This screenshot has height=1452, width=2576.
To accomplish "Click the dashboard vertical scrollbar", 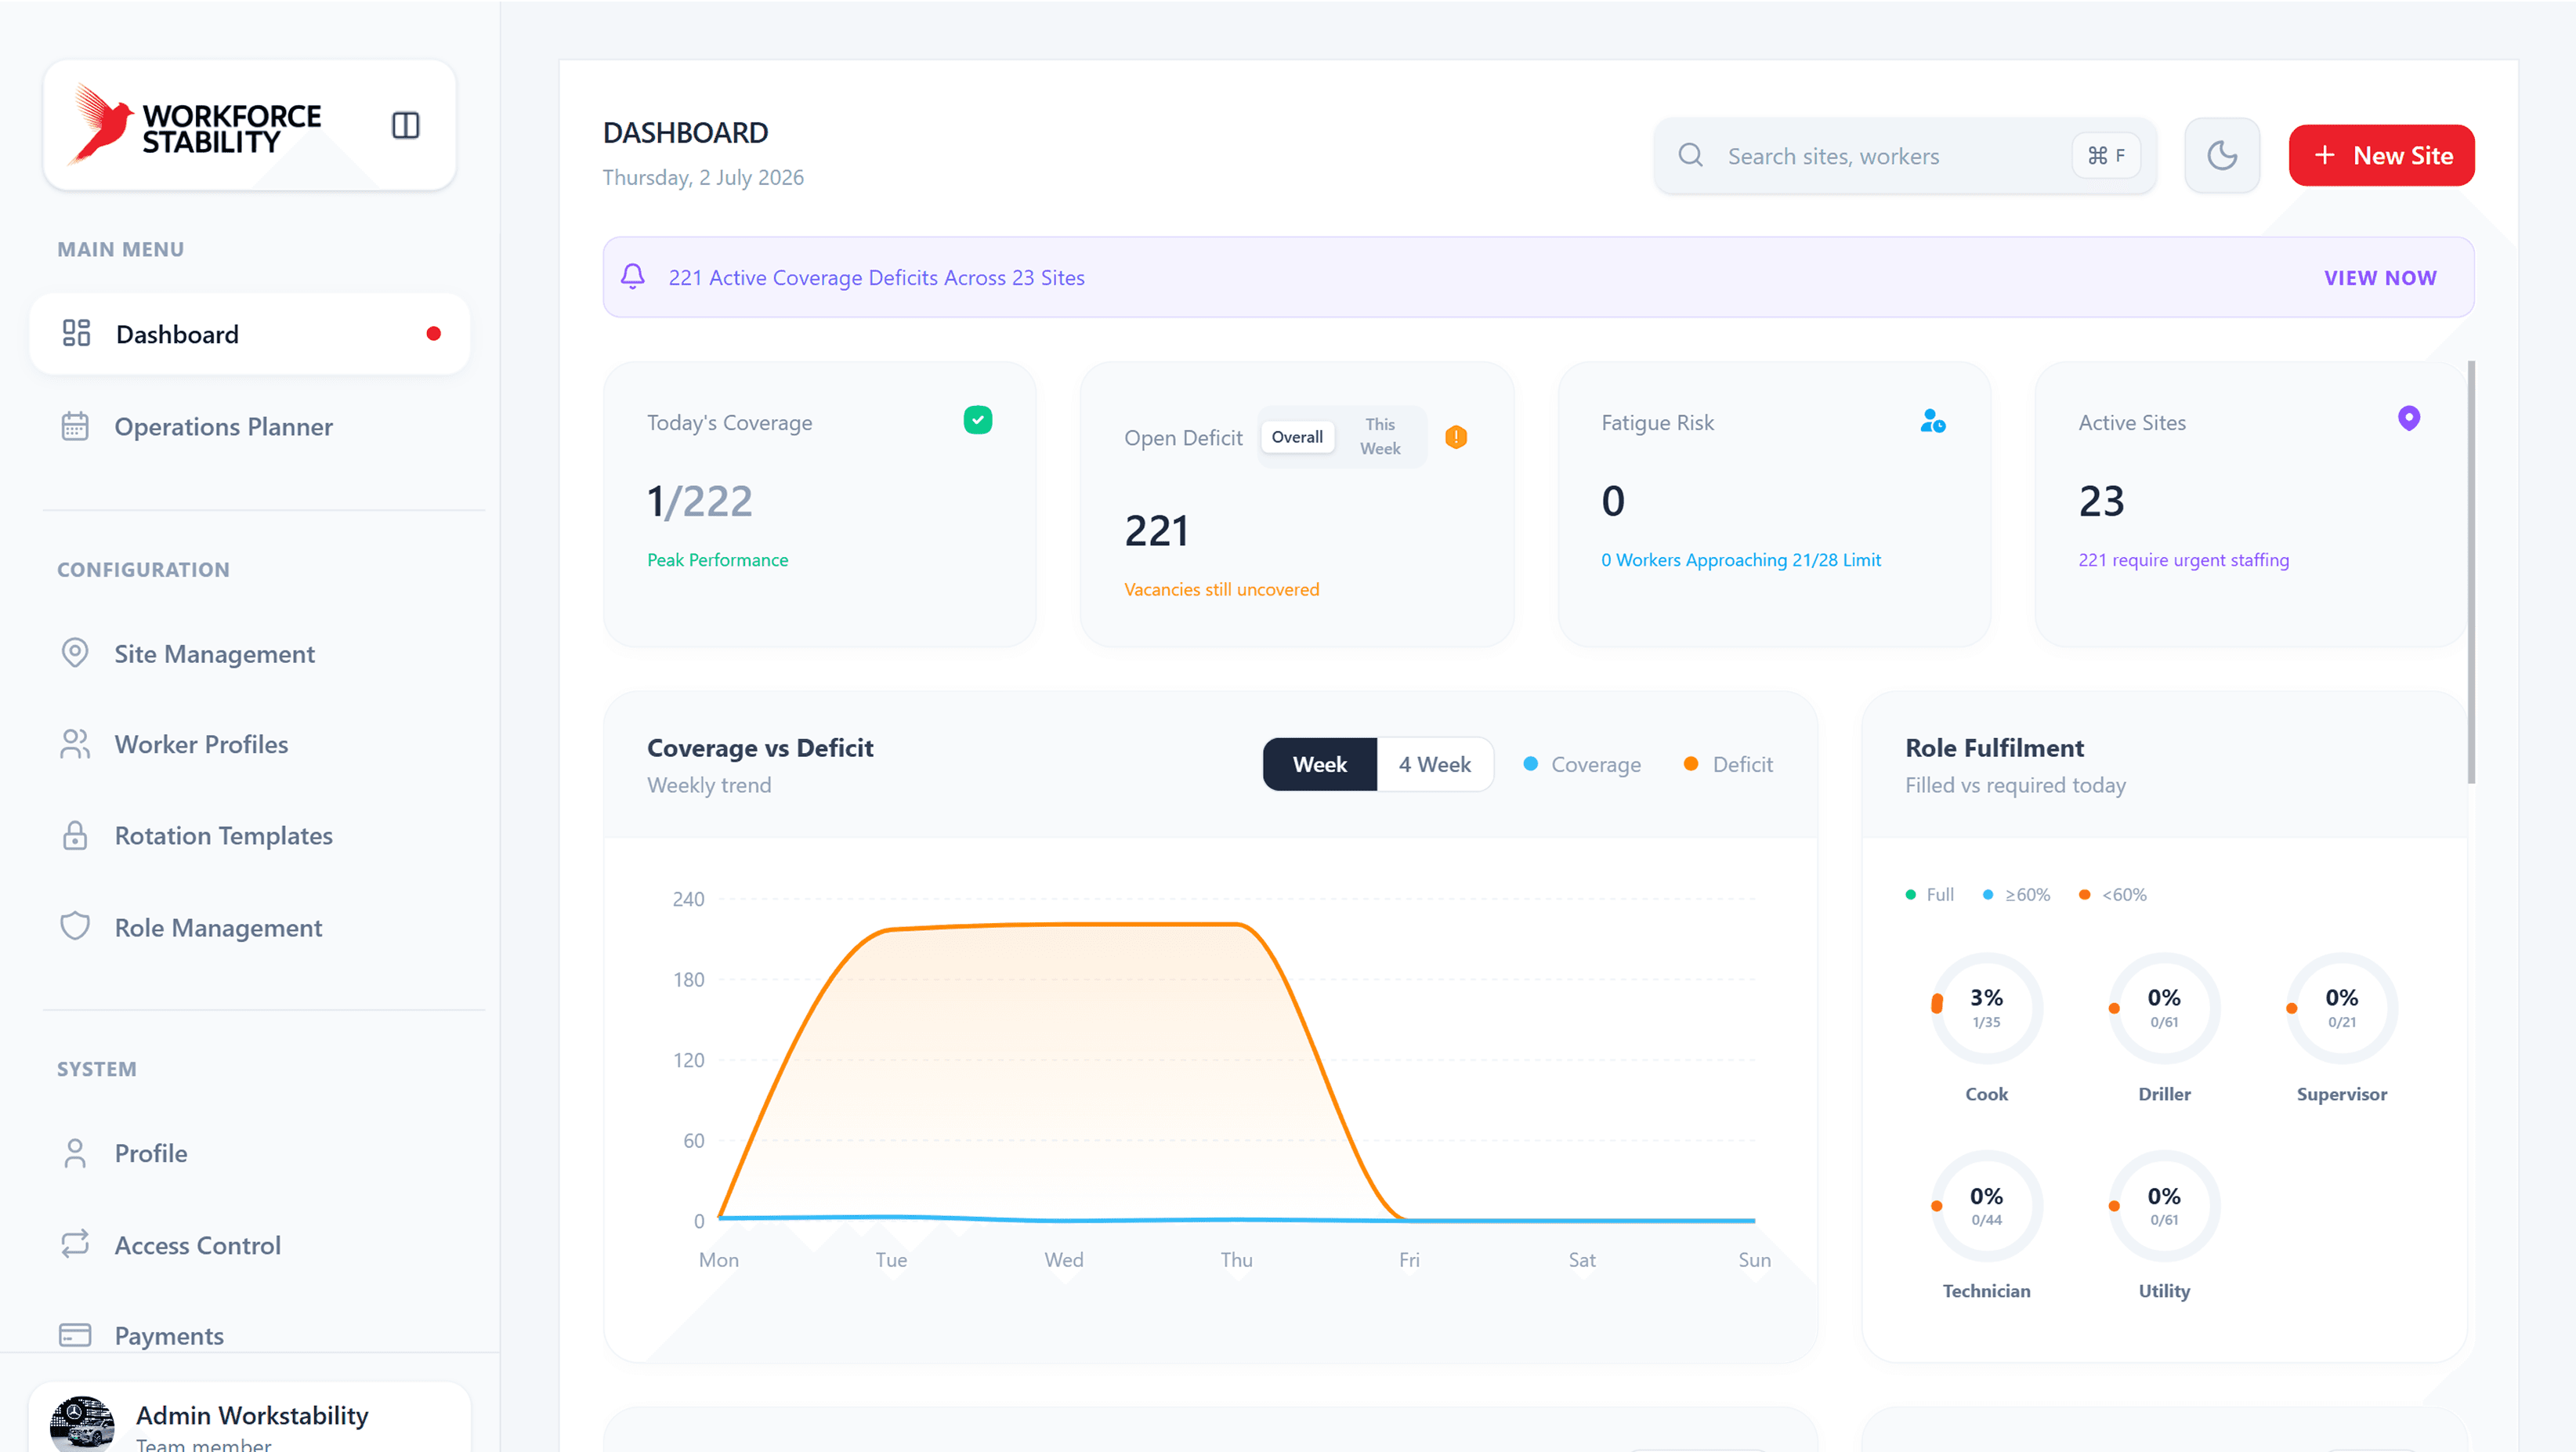I will coord(2471,572).
